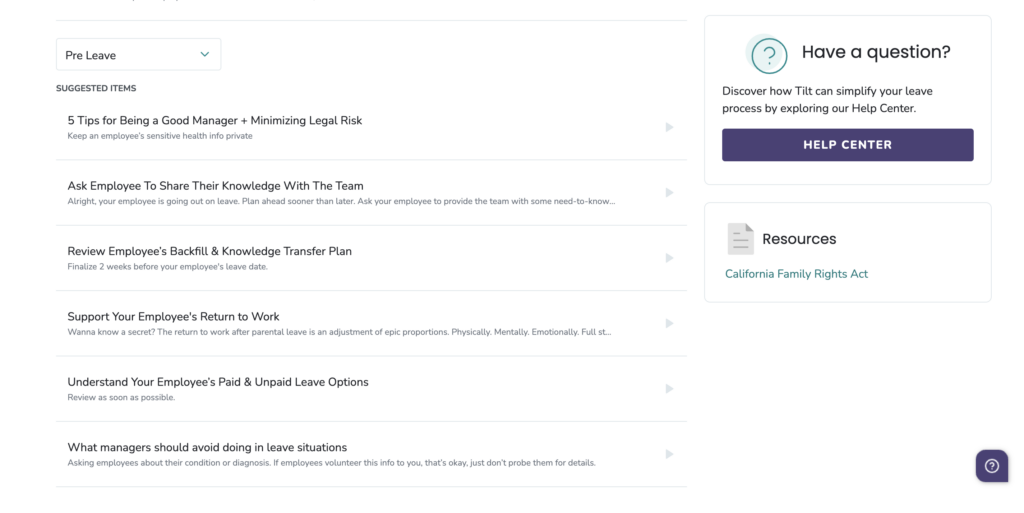Image resolution: width=1024 pixels, height=513 pixels.
Task: Expand arrow for Understand Paid & Unpaid Leave Options
Action: click(669, 388)
